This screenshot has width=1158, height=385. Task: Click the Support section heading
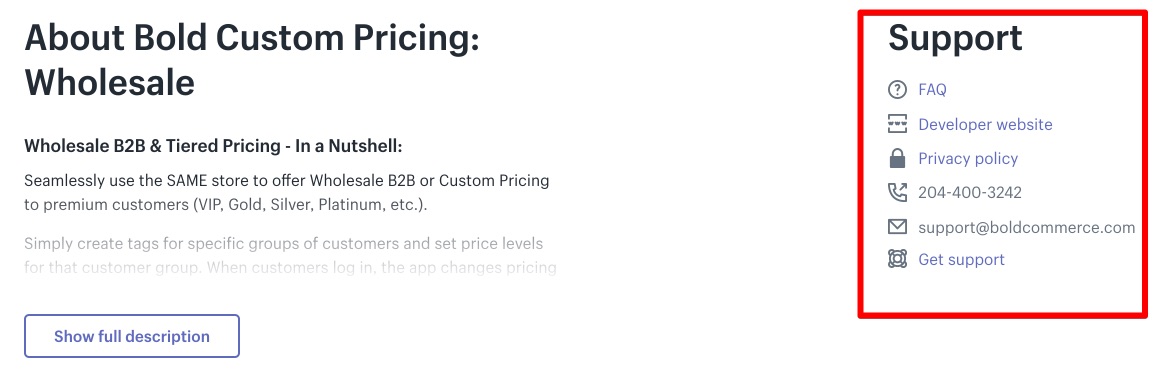[x=955, y=38]
